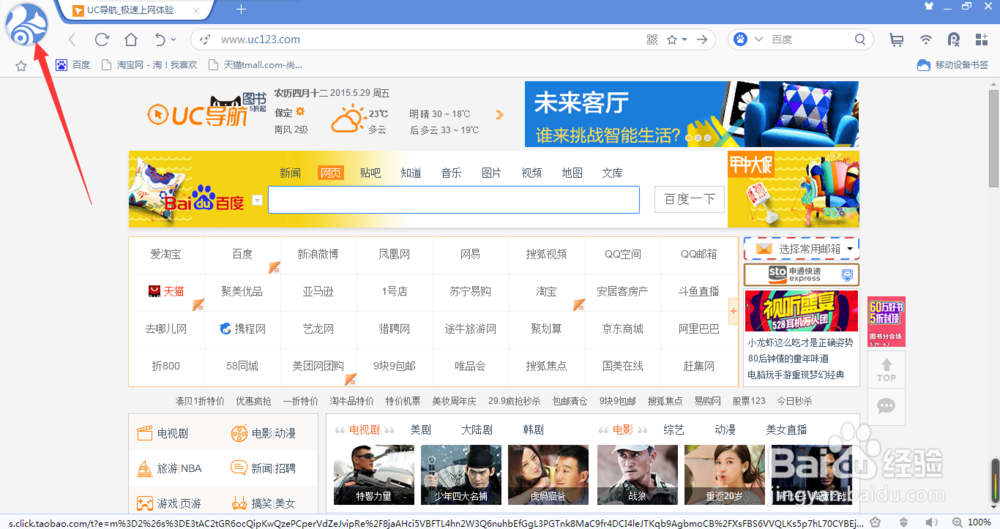
Task: Open the extensions grid icon
Action: point(982,40)
